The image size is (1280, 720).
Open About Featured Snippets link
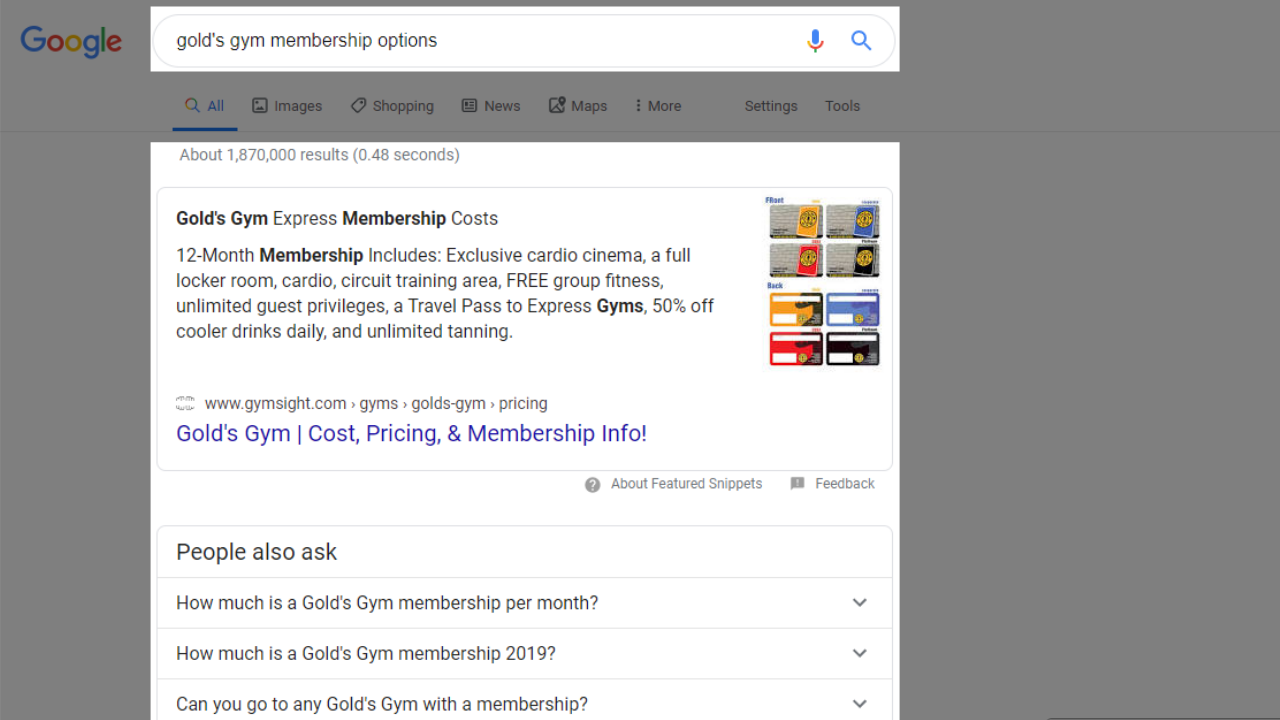pyautogui.click(x=686, y=484)
